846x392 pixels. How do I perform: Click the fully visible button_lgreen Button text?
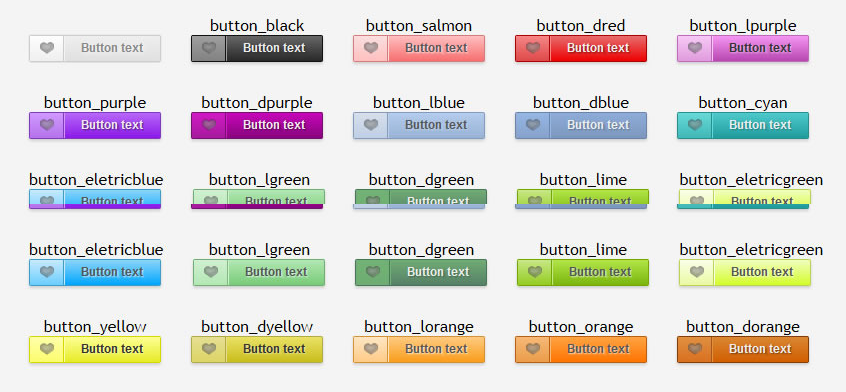[276, 272]
